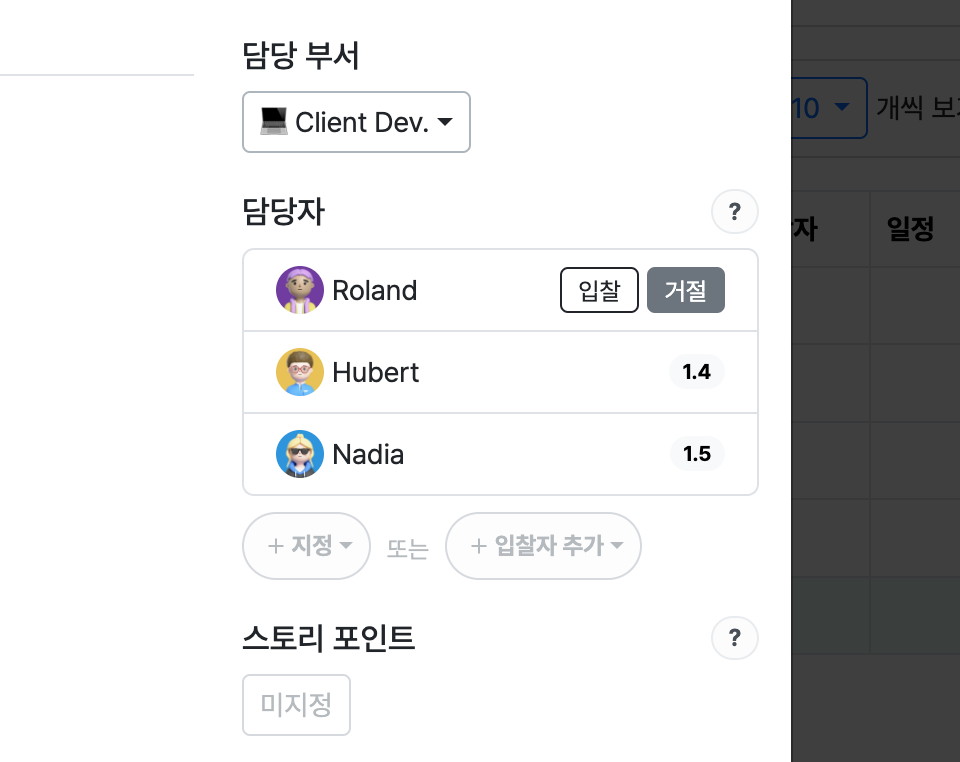The image size is (960, 762).
Task: Open the Client Dev. department dropdown
Action: pyautogui.click(x=356, y=122)
